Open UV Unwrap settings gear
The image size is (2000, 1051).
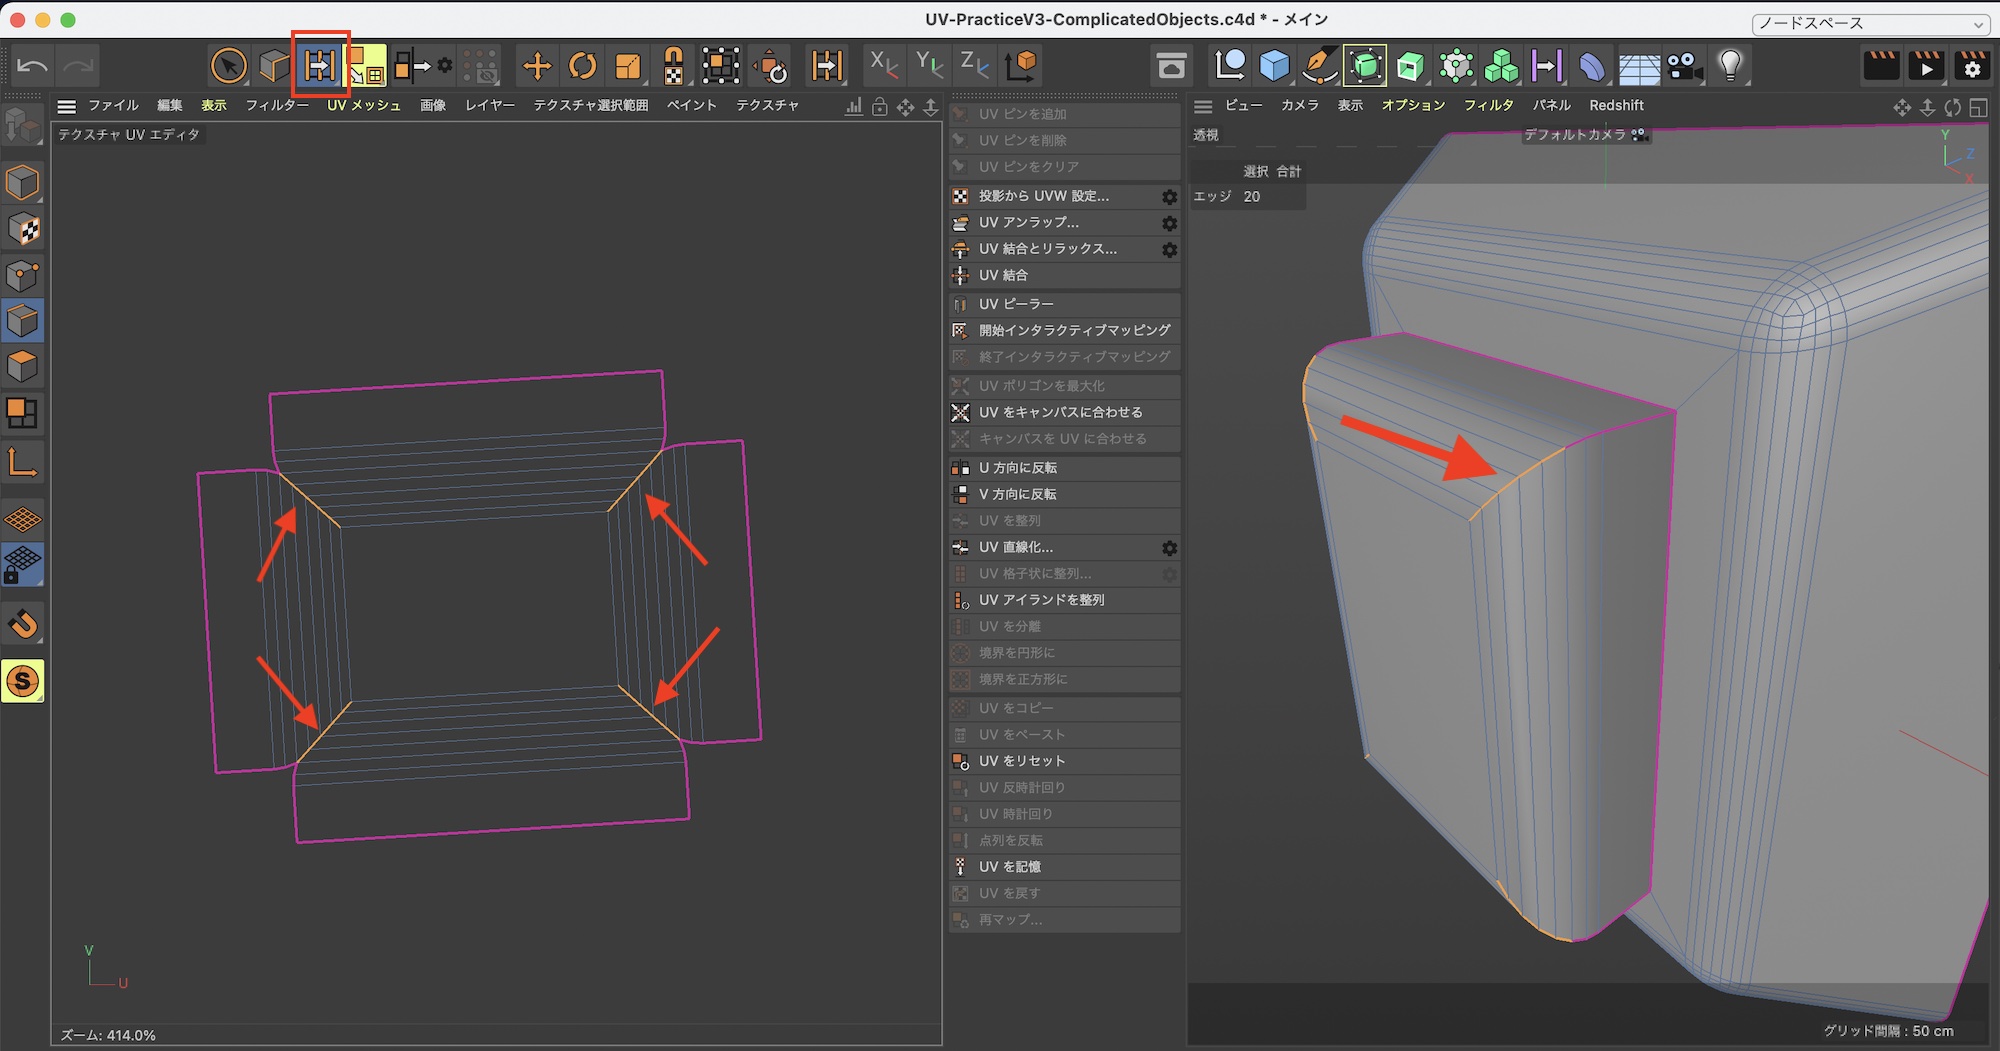1169,223
